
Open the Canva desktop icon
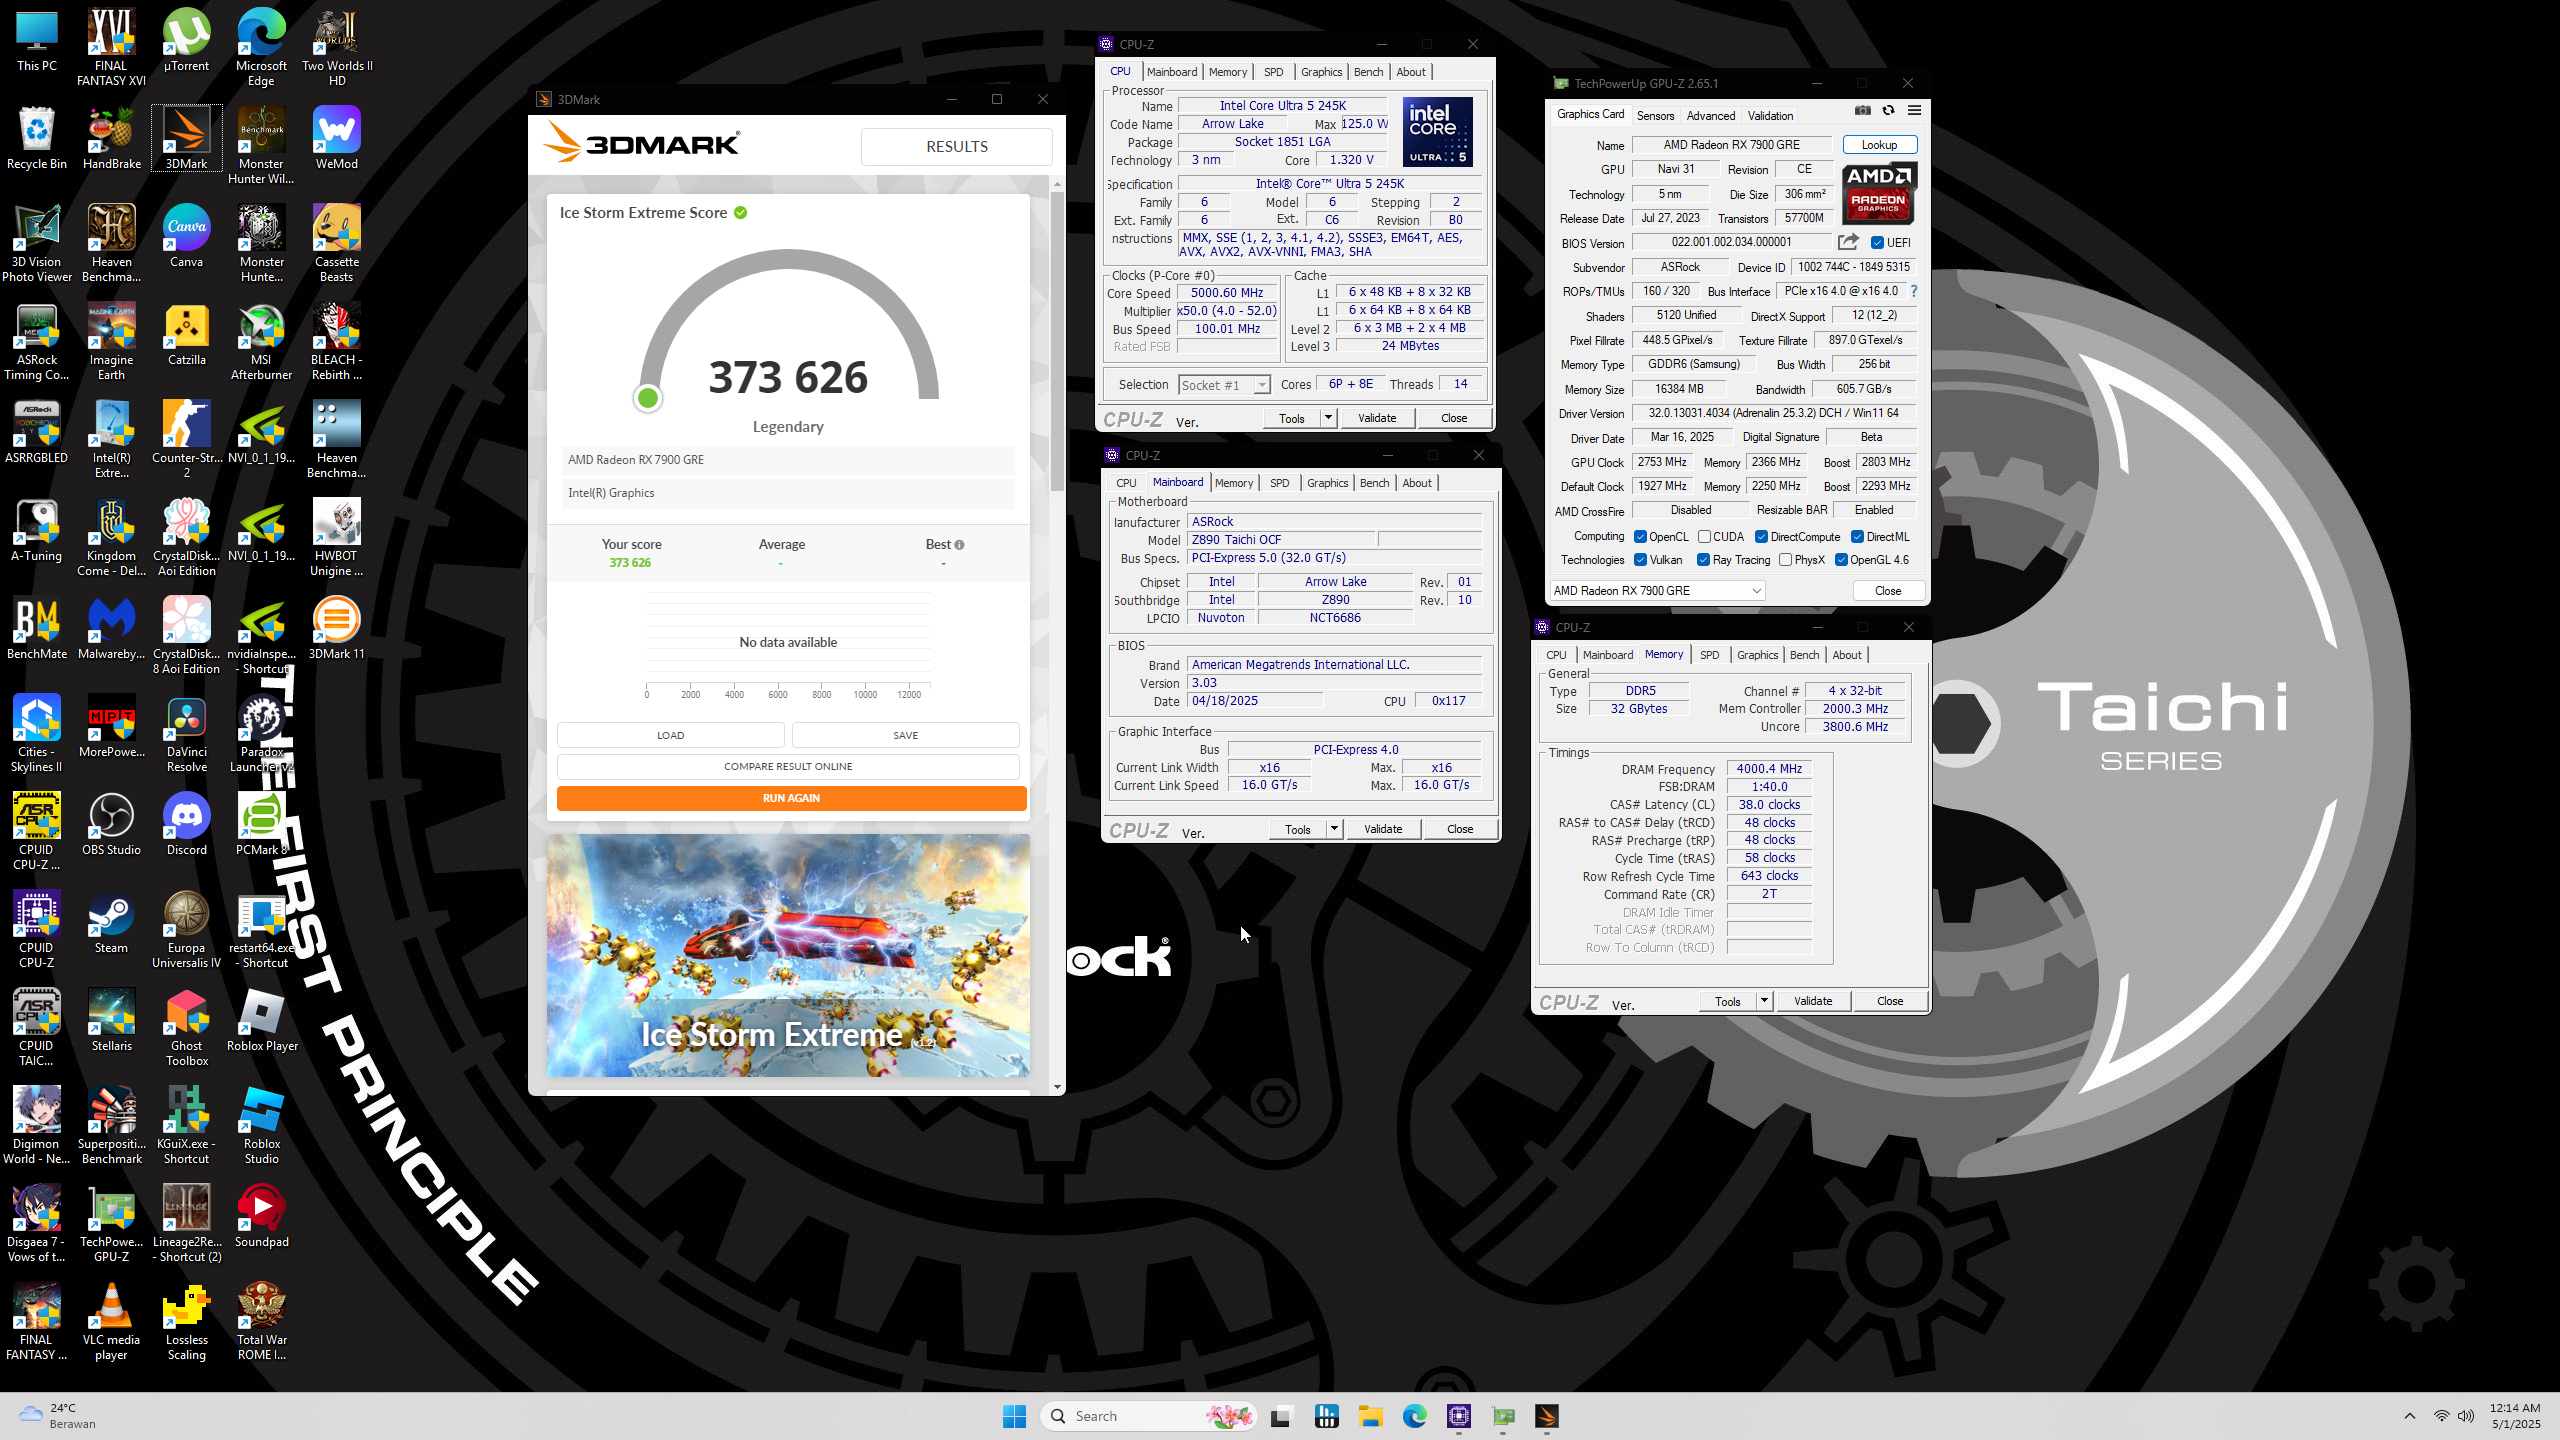[x=186, y=238]
